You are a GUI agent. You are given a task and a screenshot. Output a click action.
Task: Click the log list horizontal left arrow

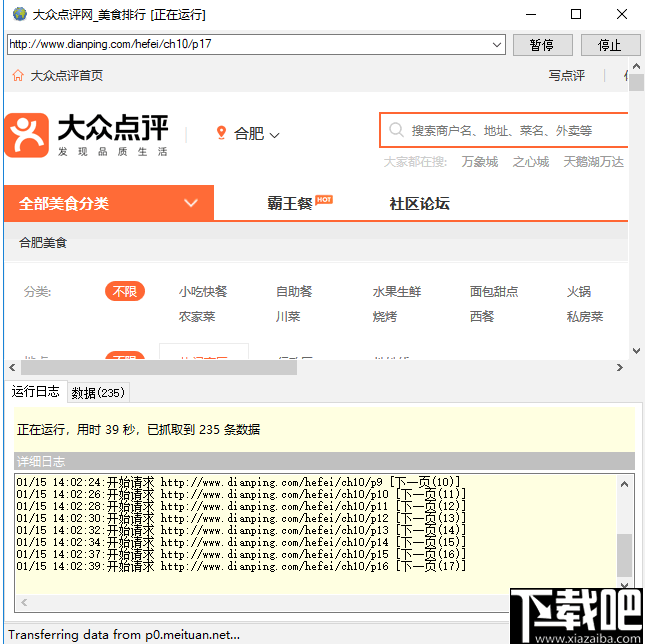click(x=24, y=602)
